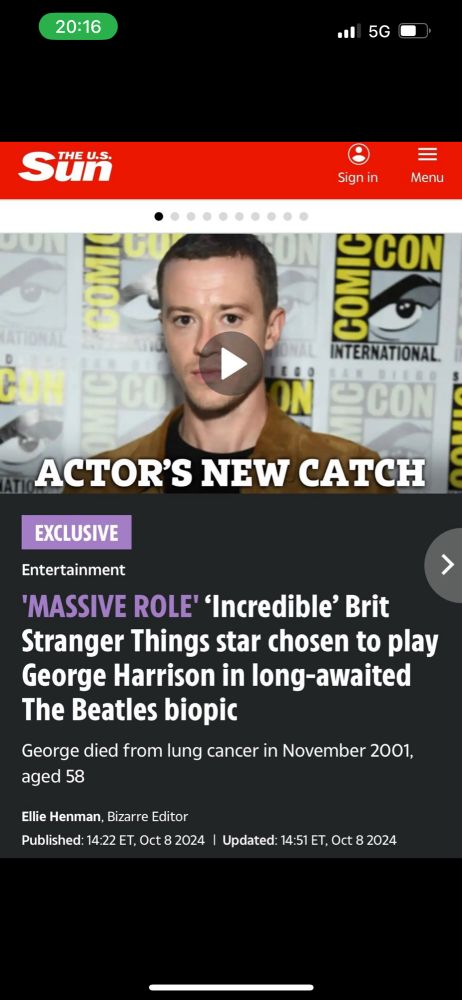Open the article subheading about George's death
This screenshot has height=1000, width=462.
[218, 763]
